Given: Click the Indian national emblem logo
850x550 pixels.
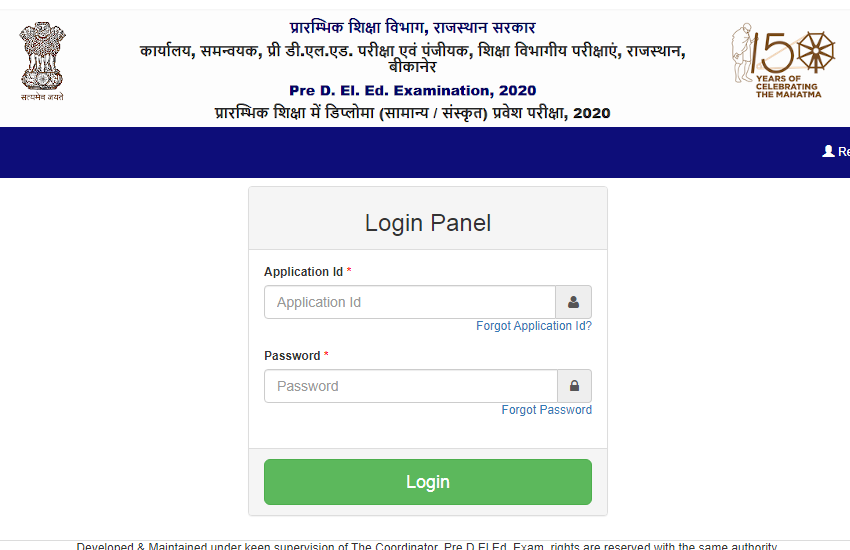Looking at the screenshot, I should tap(42, 61).
